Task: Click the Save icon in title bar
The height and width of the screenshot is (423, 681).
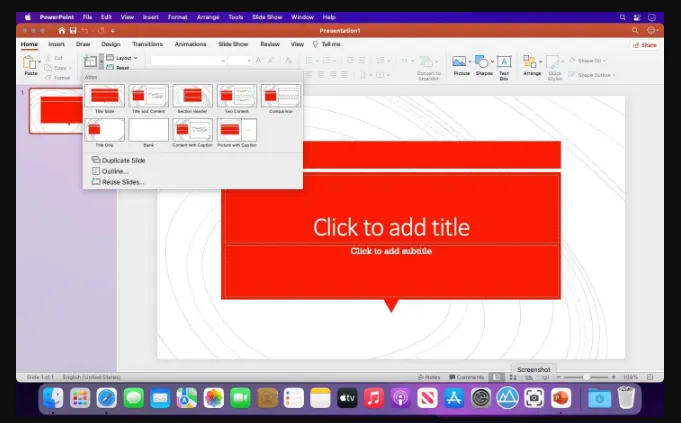Action: point(73,30)
